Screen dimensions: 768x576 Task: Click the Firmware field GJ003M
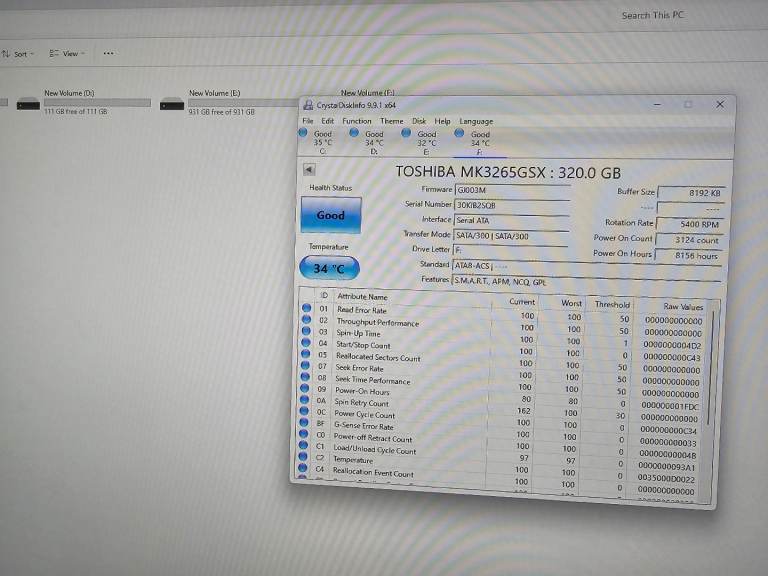tap(512, 190)
